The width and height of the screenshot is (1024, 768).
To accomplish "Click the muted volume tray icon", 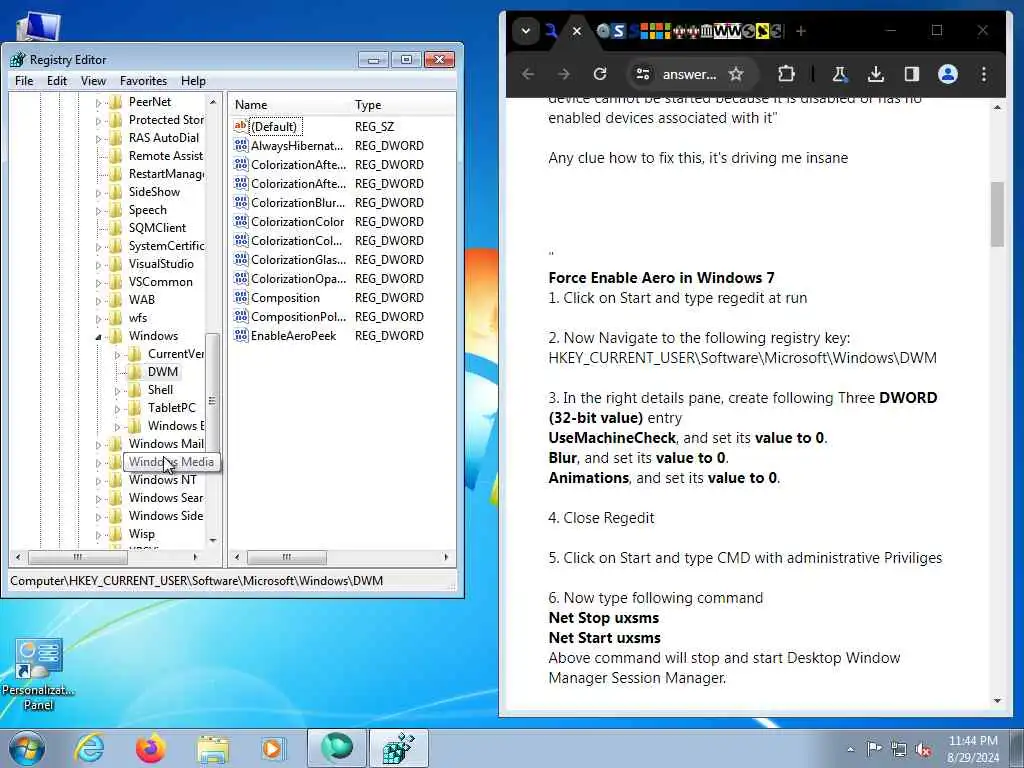I will coord(923,750).
